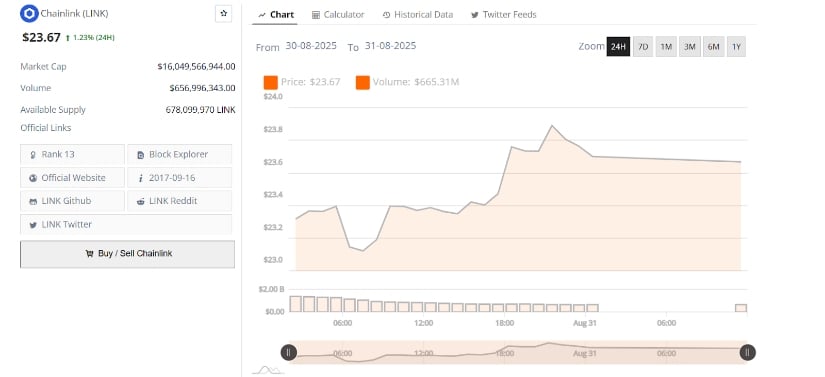Click the $23.67 current price text
825x377 pixels.
42,37
